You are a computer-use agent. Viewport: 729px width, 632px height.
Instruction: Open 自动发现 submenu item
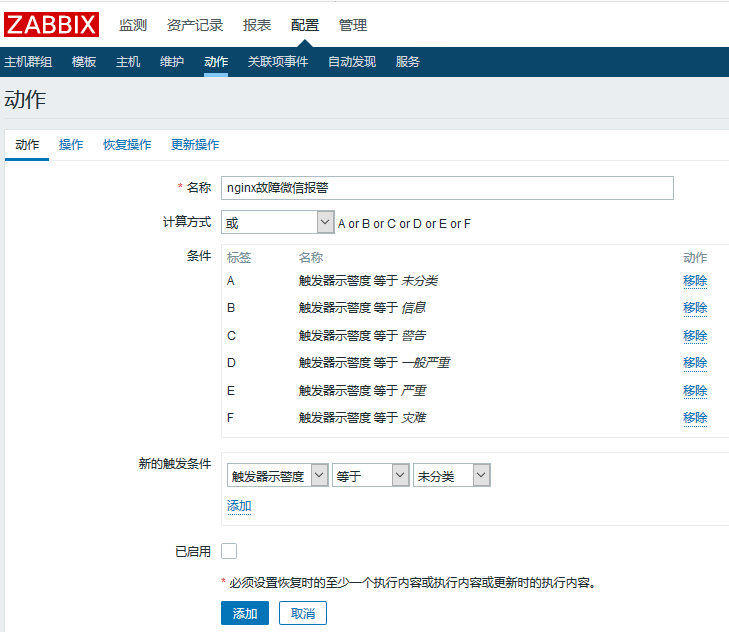pos(352,62)
